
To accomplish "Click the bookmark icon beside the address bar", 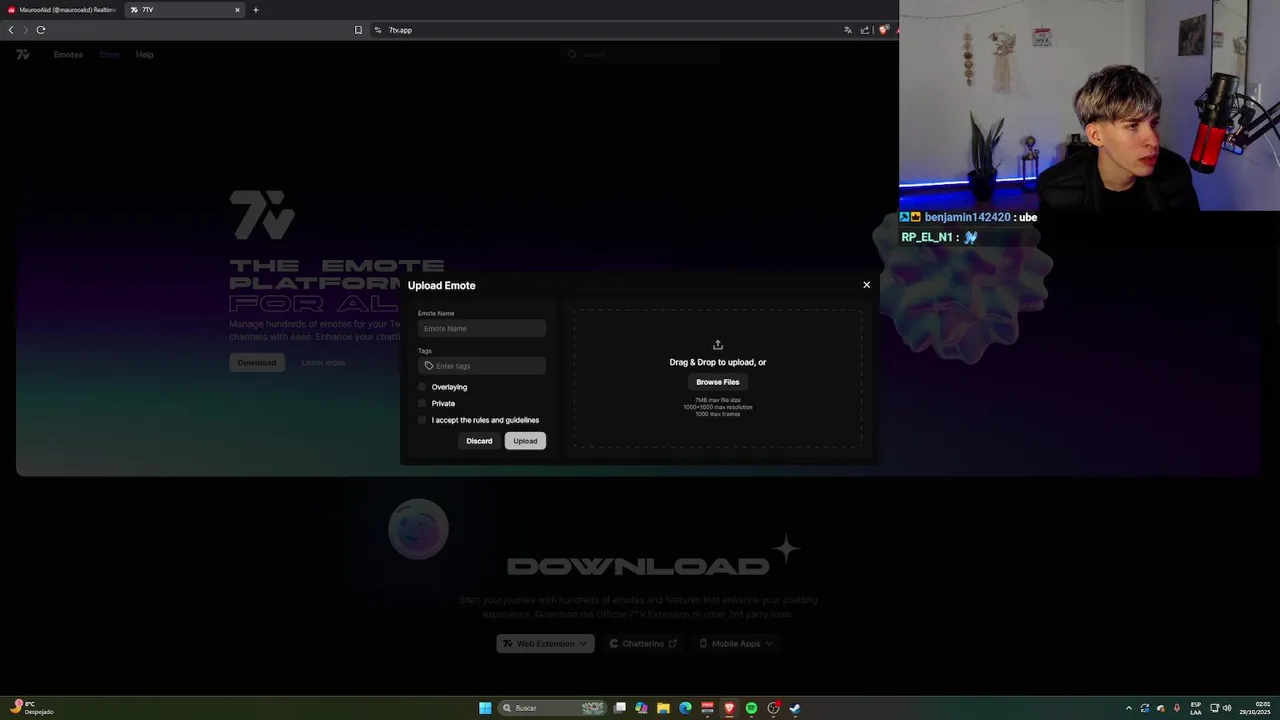I will (358, 30).
